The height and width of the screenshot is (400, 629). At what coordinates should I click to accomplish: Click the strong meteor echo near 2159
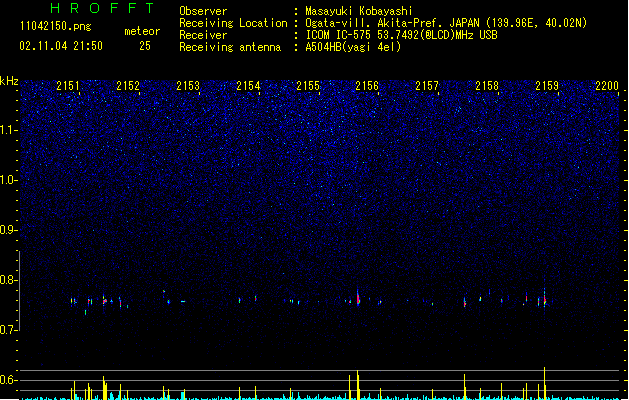point(544,299)
